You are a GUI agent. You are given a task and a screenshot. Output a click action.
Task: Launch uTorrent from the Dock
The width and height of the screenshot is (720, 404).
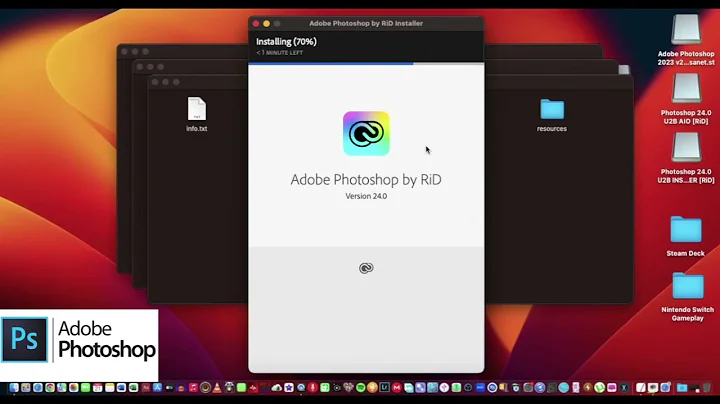[599, 388]
